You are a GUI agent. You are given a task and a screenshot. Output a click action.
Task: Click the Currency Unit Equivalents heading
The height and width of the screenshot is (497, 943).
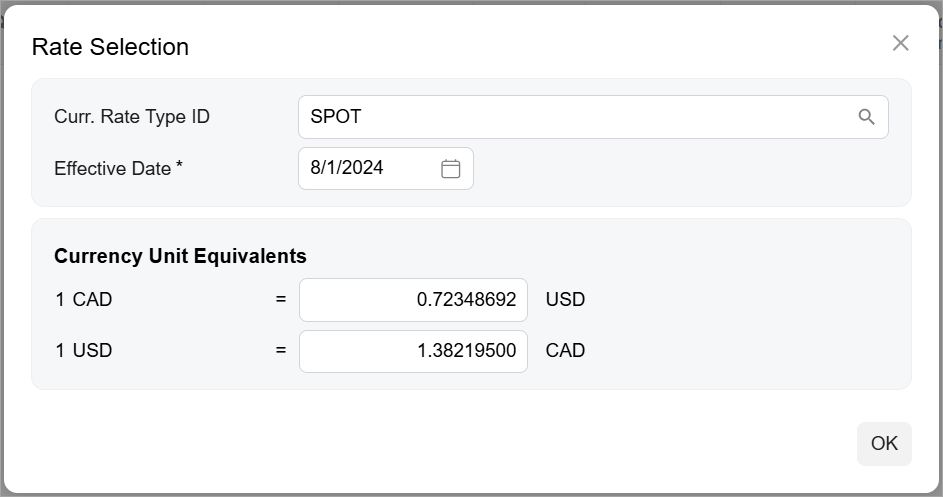click(x=180, y=256)
